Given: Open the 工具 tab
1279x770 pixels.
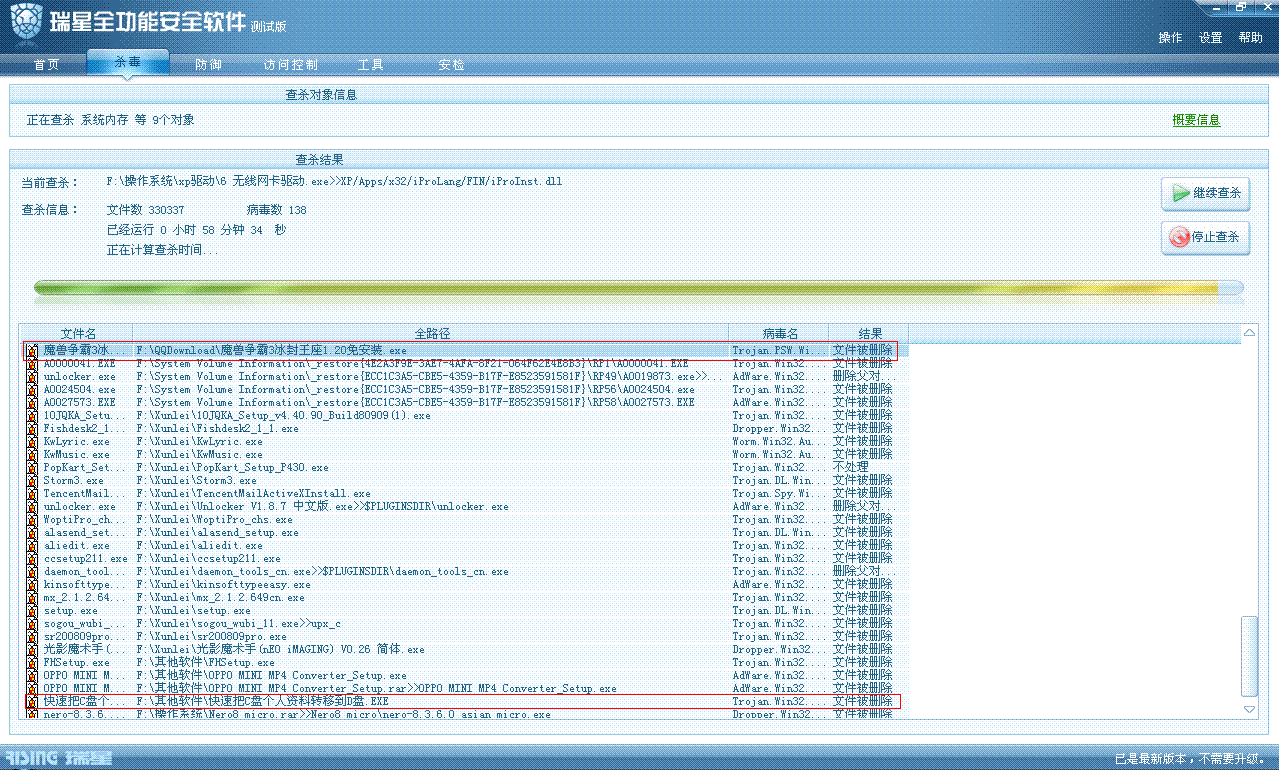Looking at the screenshot, I should click(x=371, y=64).
